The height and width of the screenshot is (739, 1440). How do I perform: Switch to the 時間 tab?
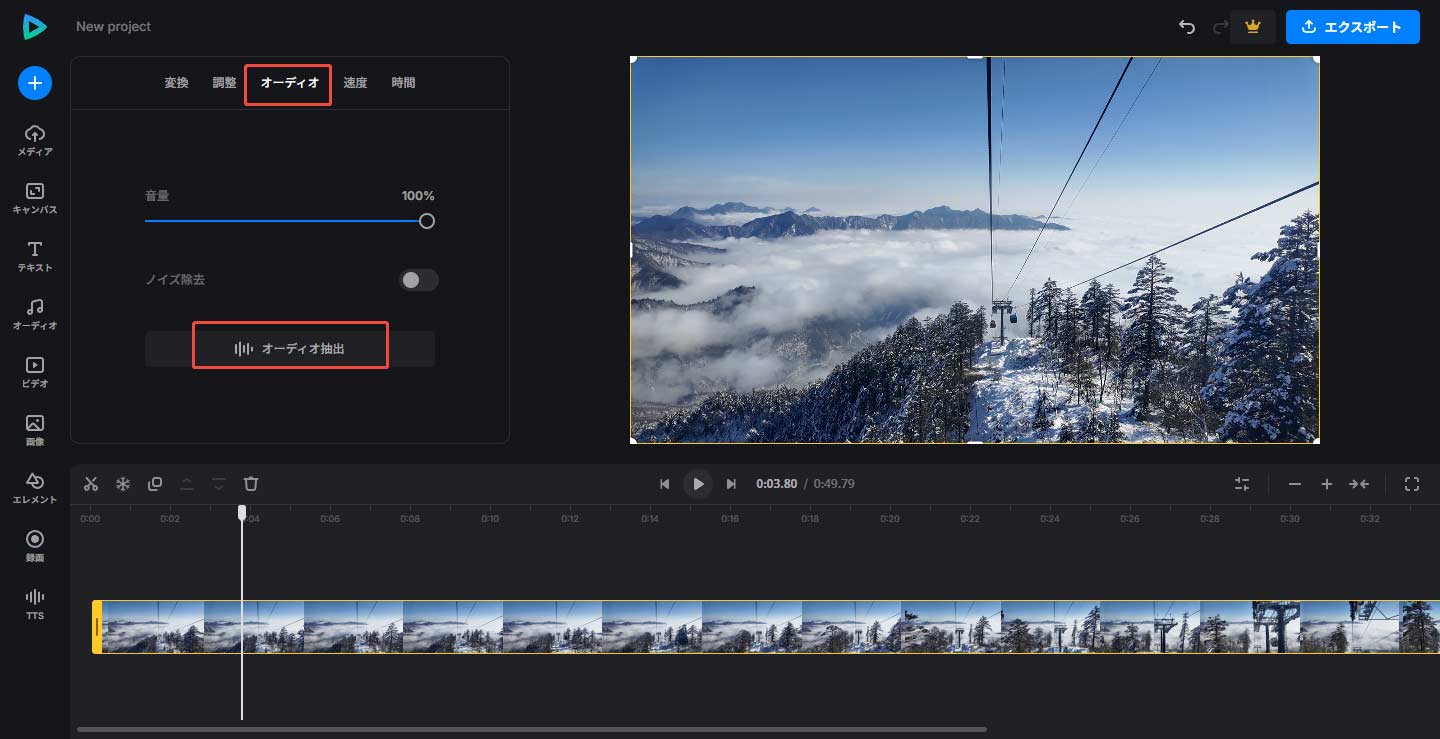[403, 83]
